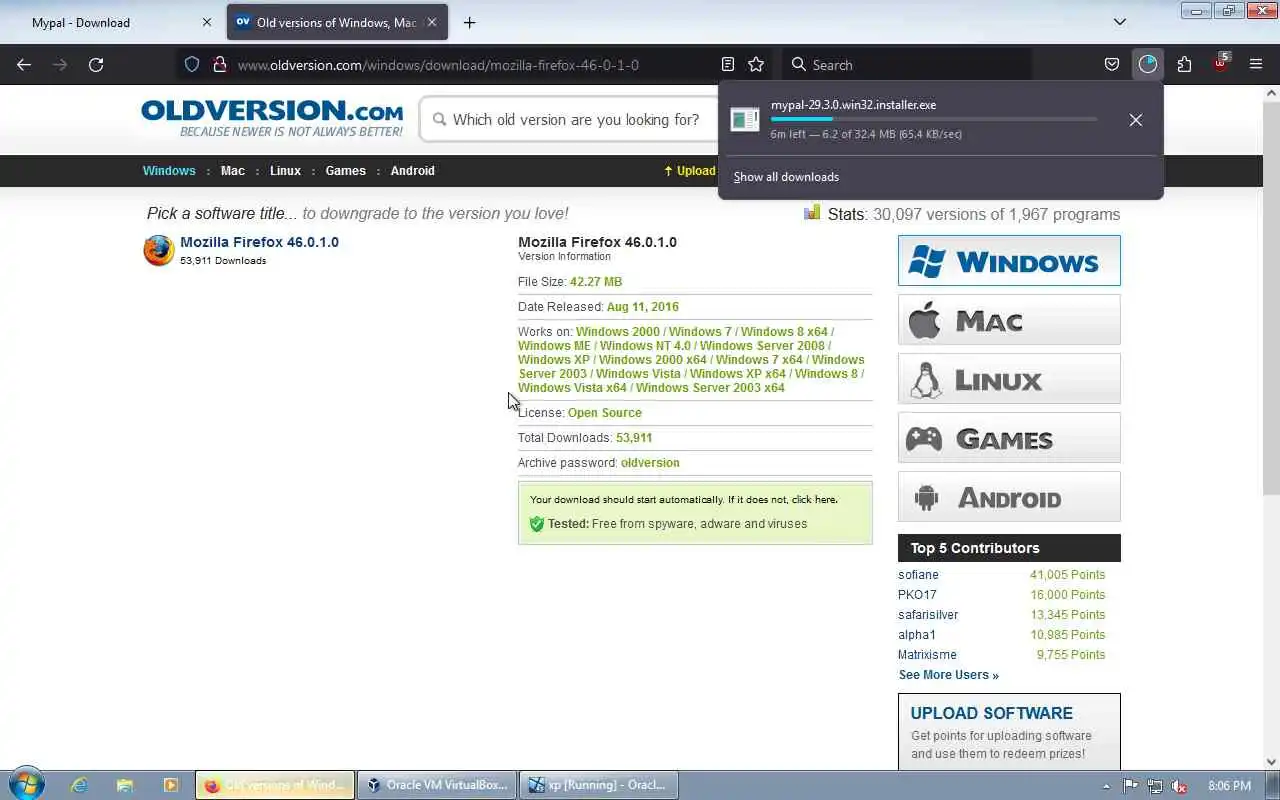The width and height of the screenshot is (1280, 800).
Task: Cancel the mypal installer download
Action: click(x=1136, y=119)
